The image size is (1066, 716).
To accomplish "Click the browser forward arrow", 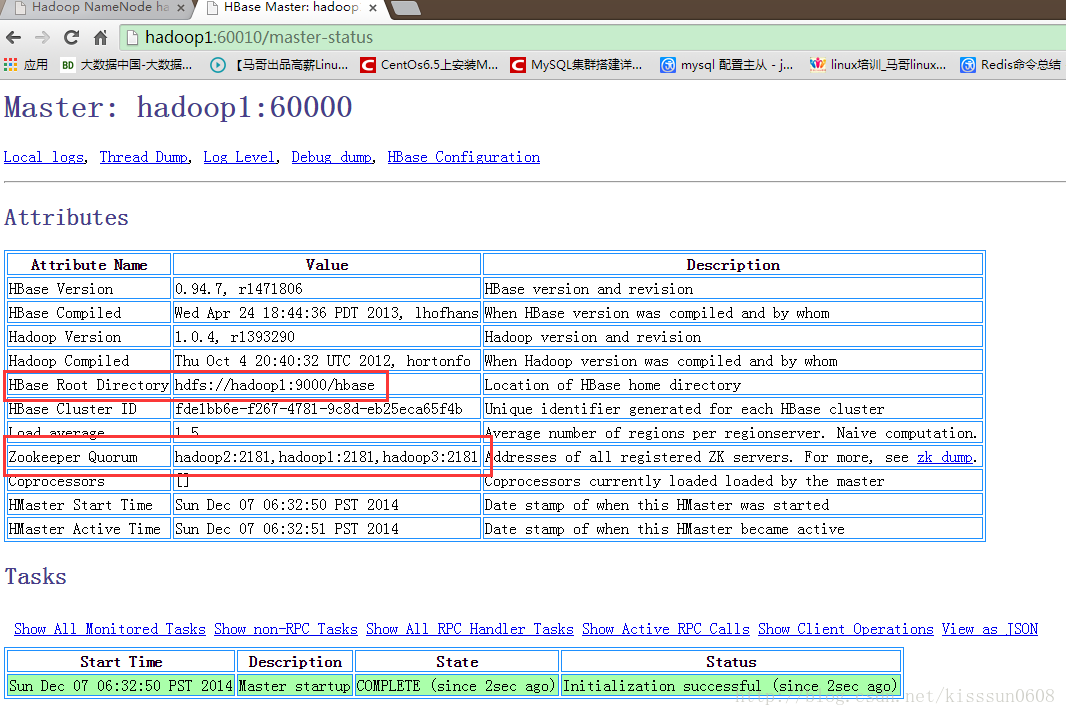I will (x=42, y=37).
